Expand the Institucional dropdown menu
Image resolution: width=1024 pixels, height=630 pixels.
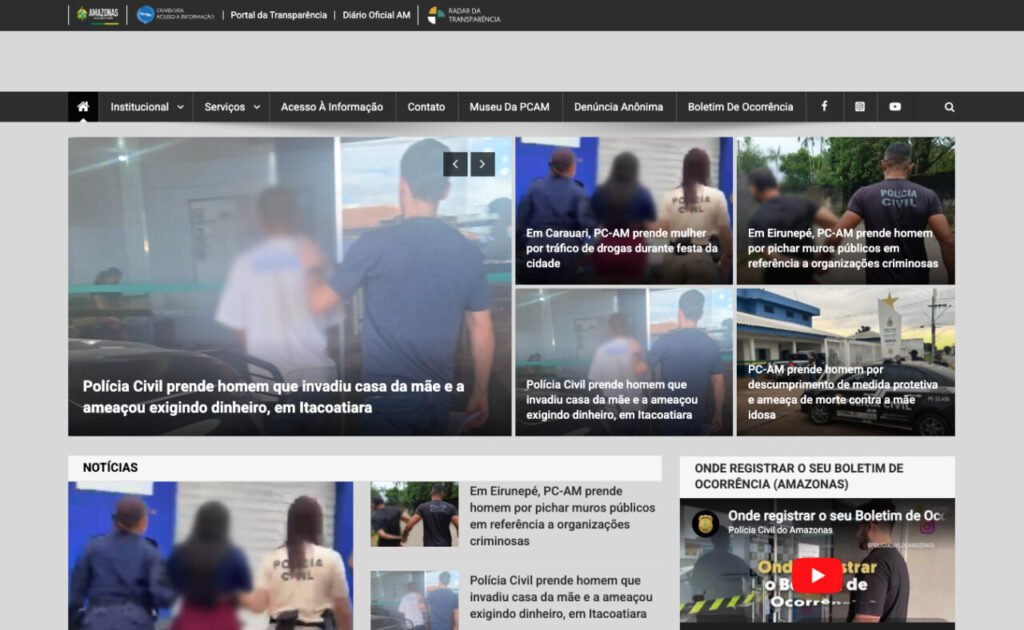[x=146, y=106]
